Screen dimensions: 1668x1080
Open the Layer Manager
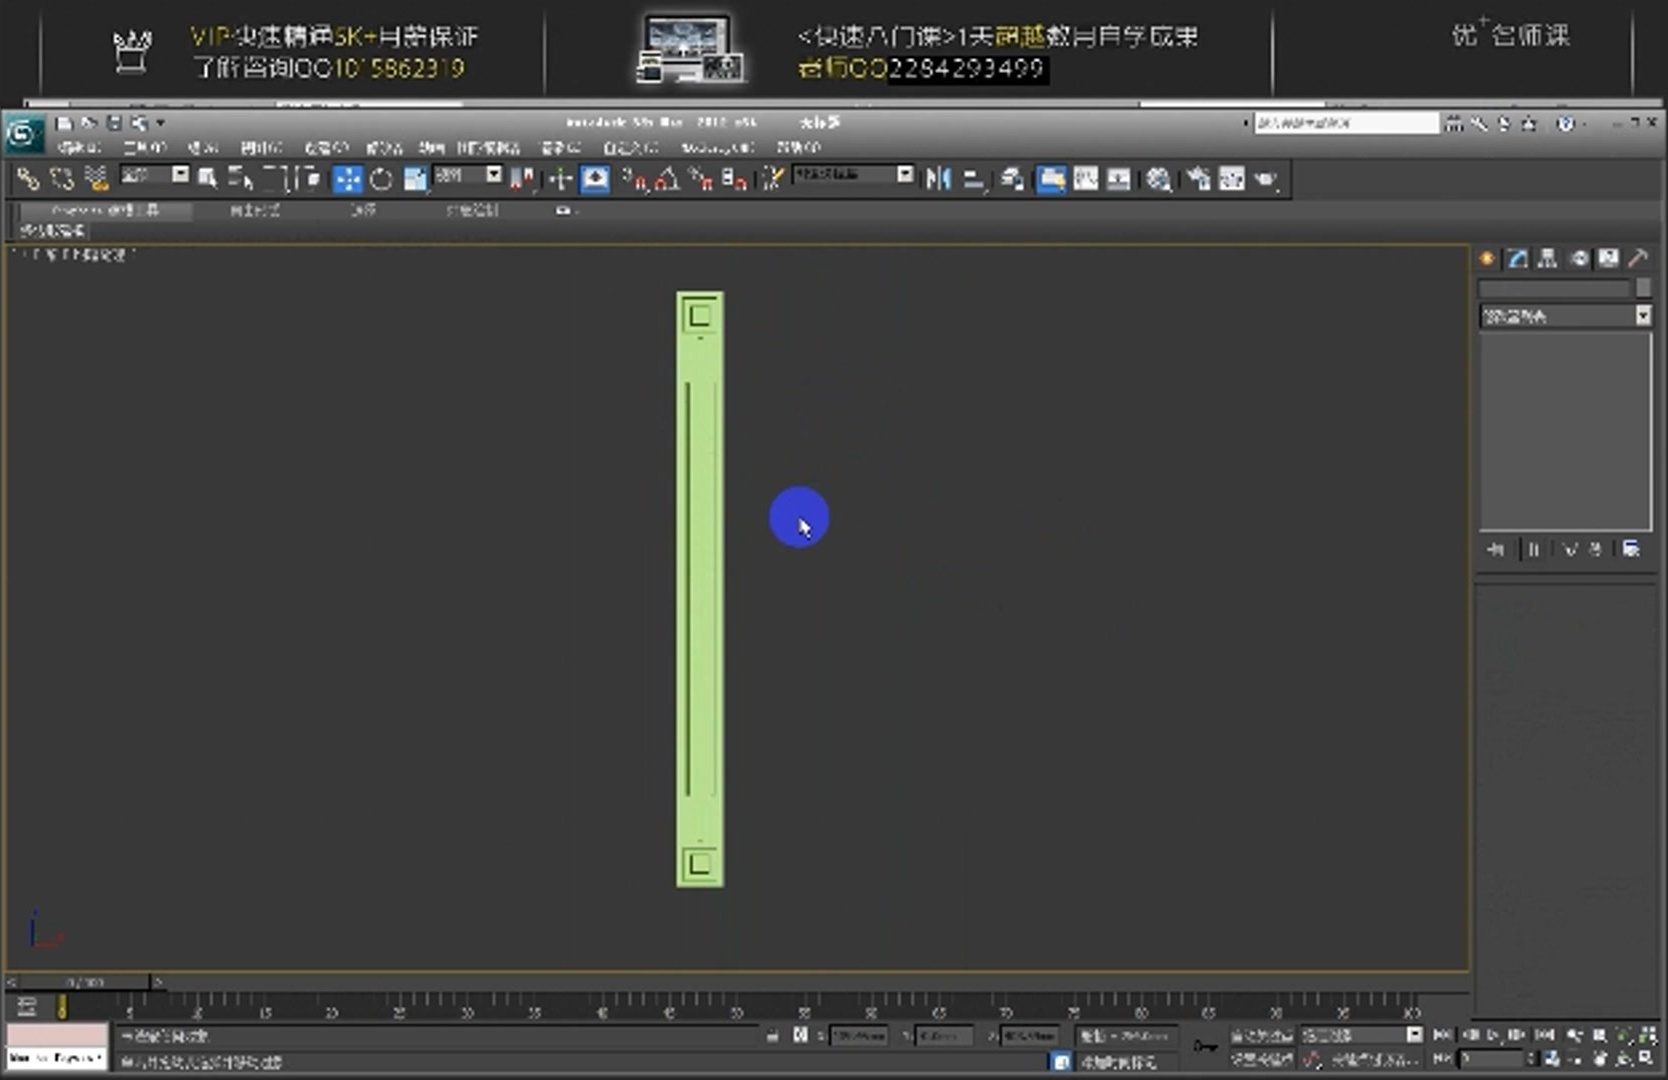pyautogui.click(x=1012, y=179)
